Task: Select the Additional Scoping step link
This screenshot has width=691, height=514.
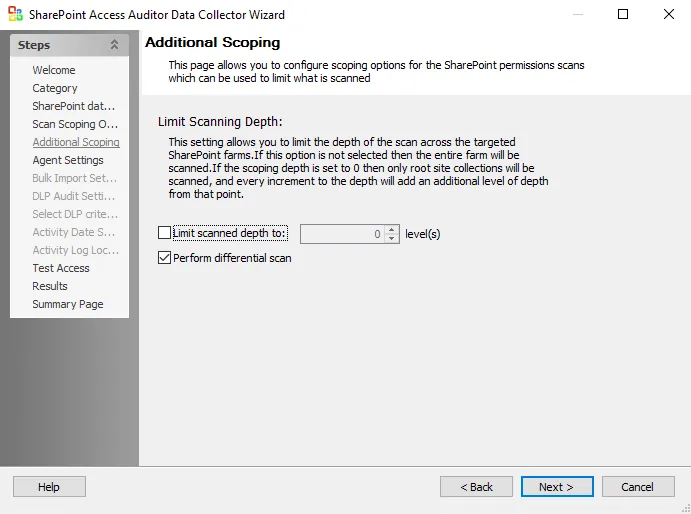Action: [x=76, y=142]
